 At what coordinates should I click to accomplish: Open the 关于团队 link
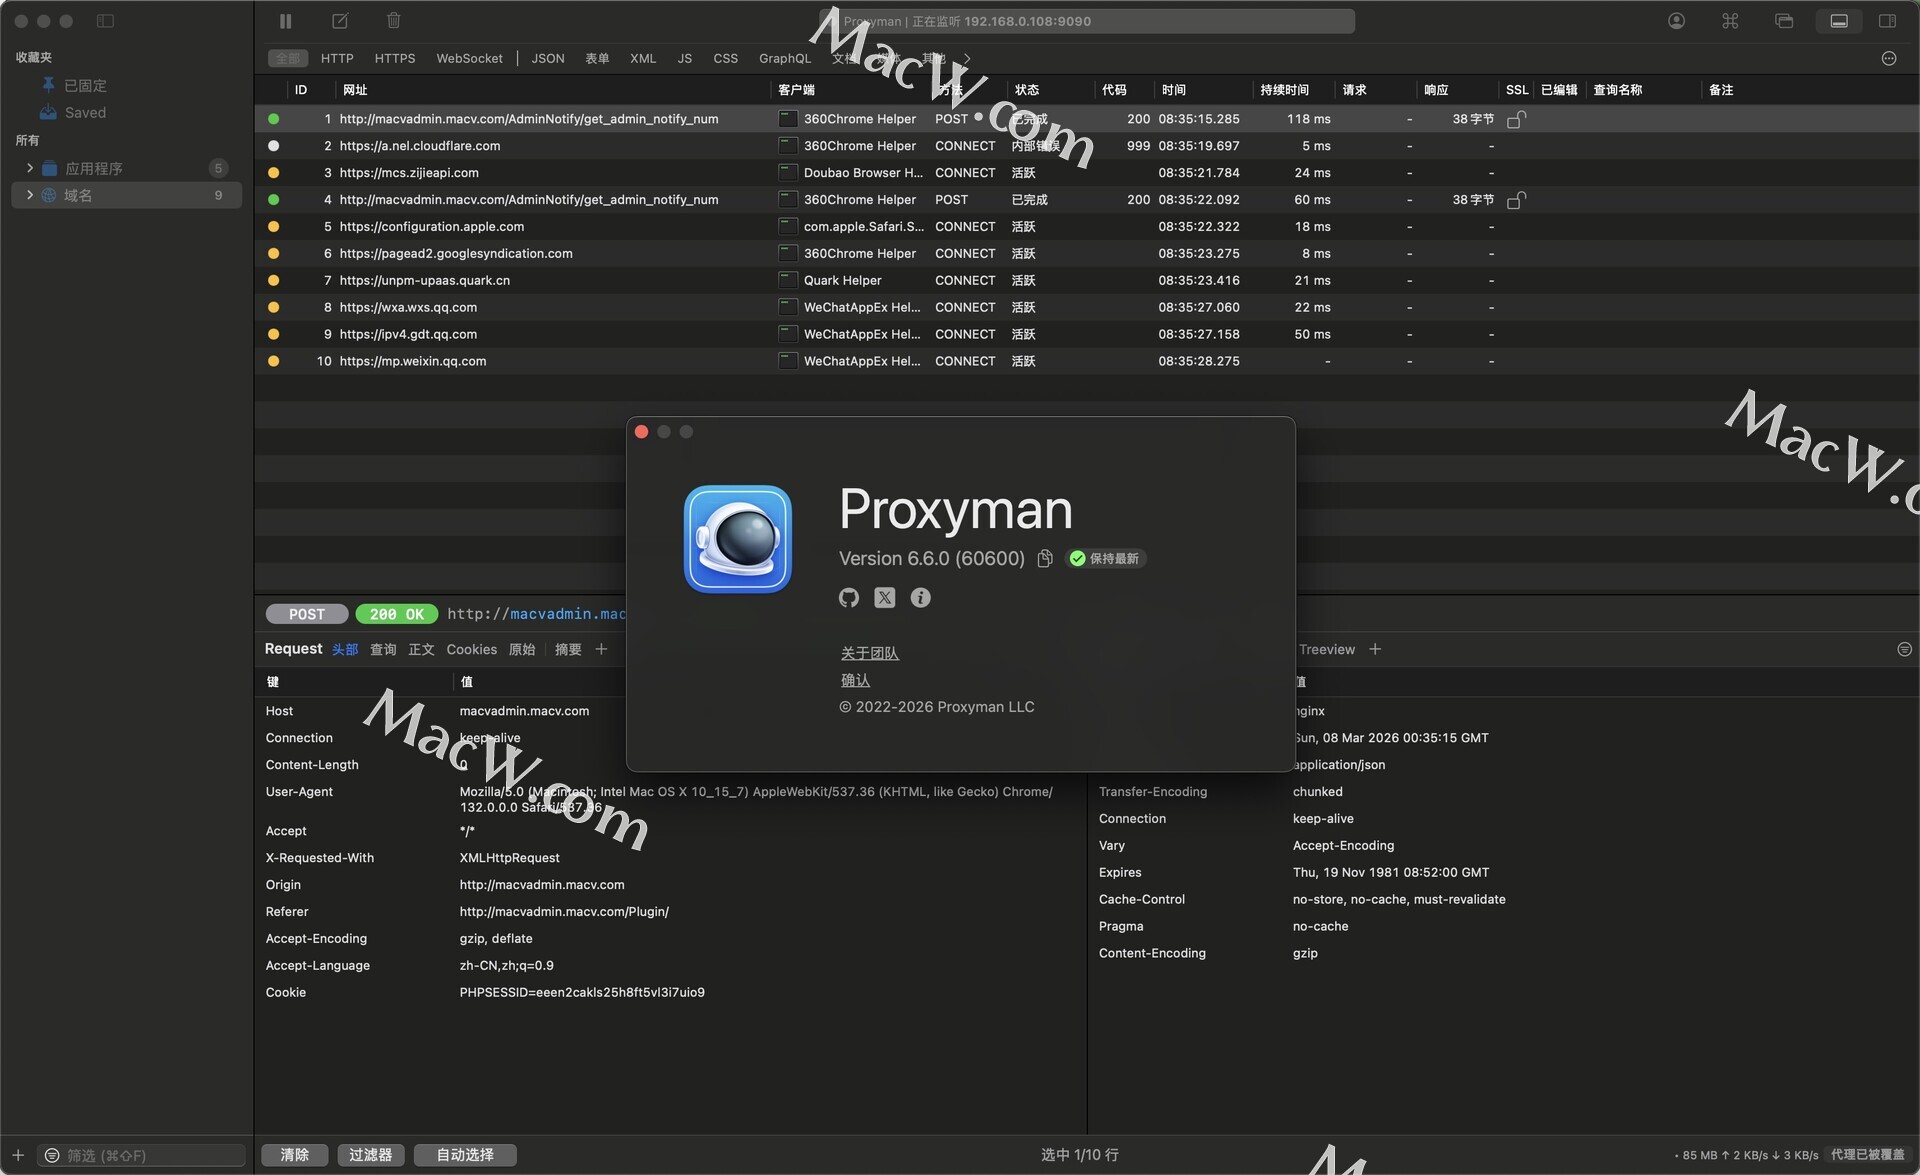click(869, 653)
